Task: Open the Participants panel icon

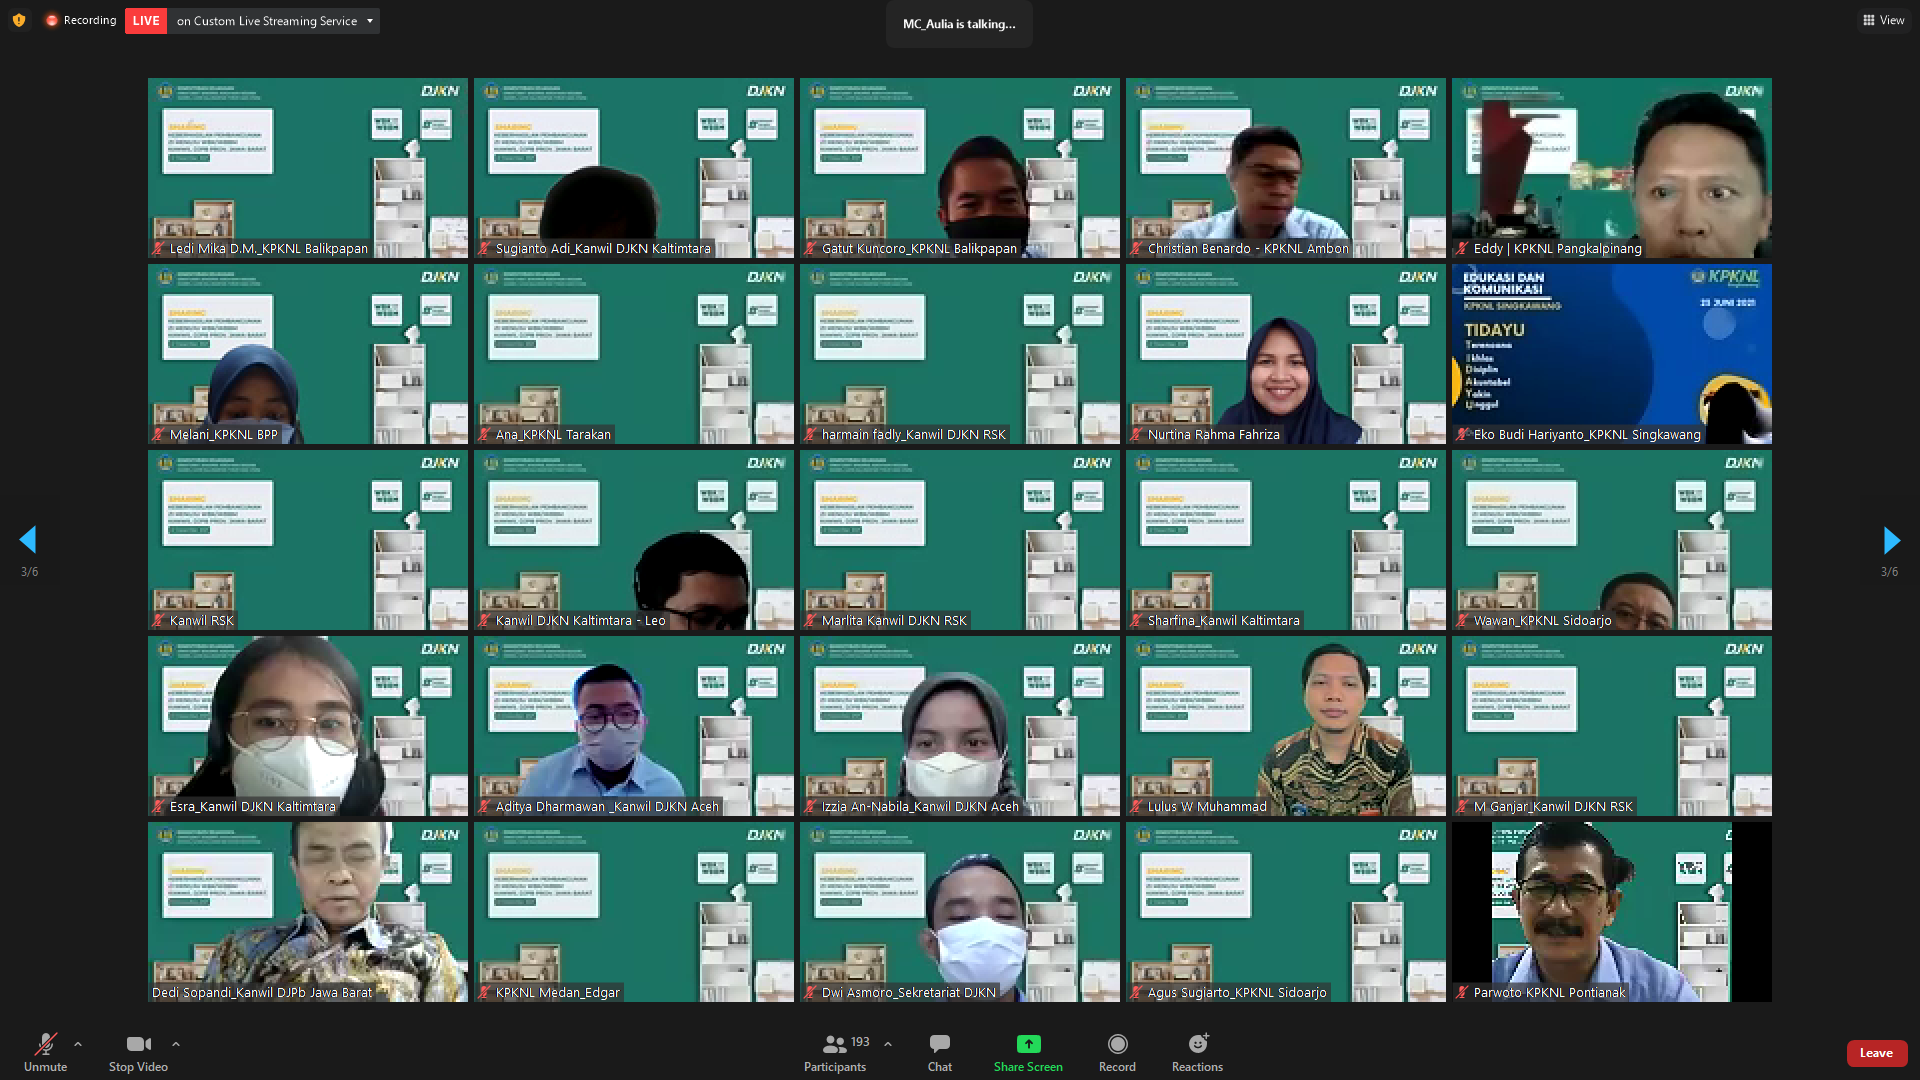Action: [x=834, y=1044]
